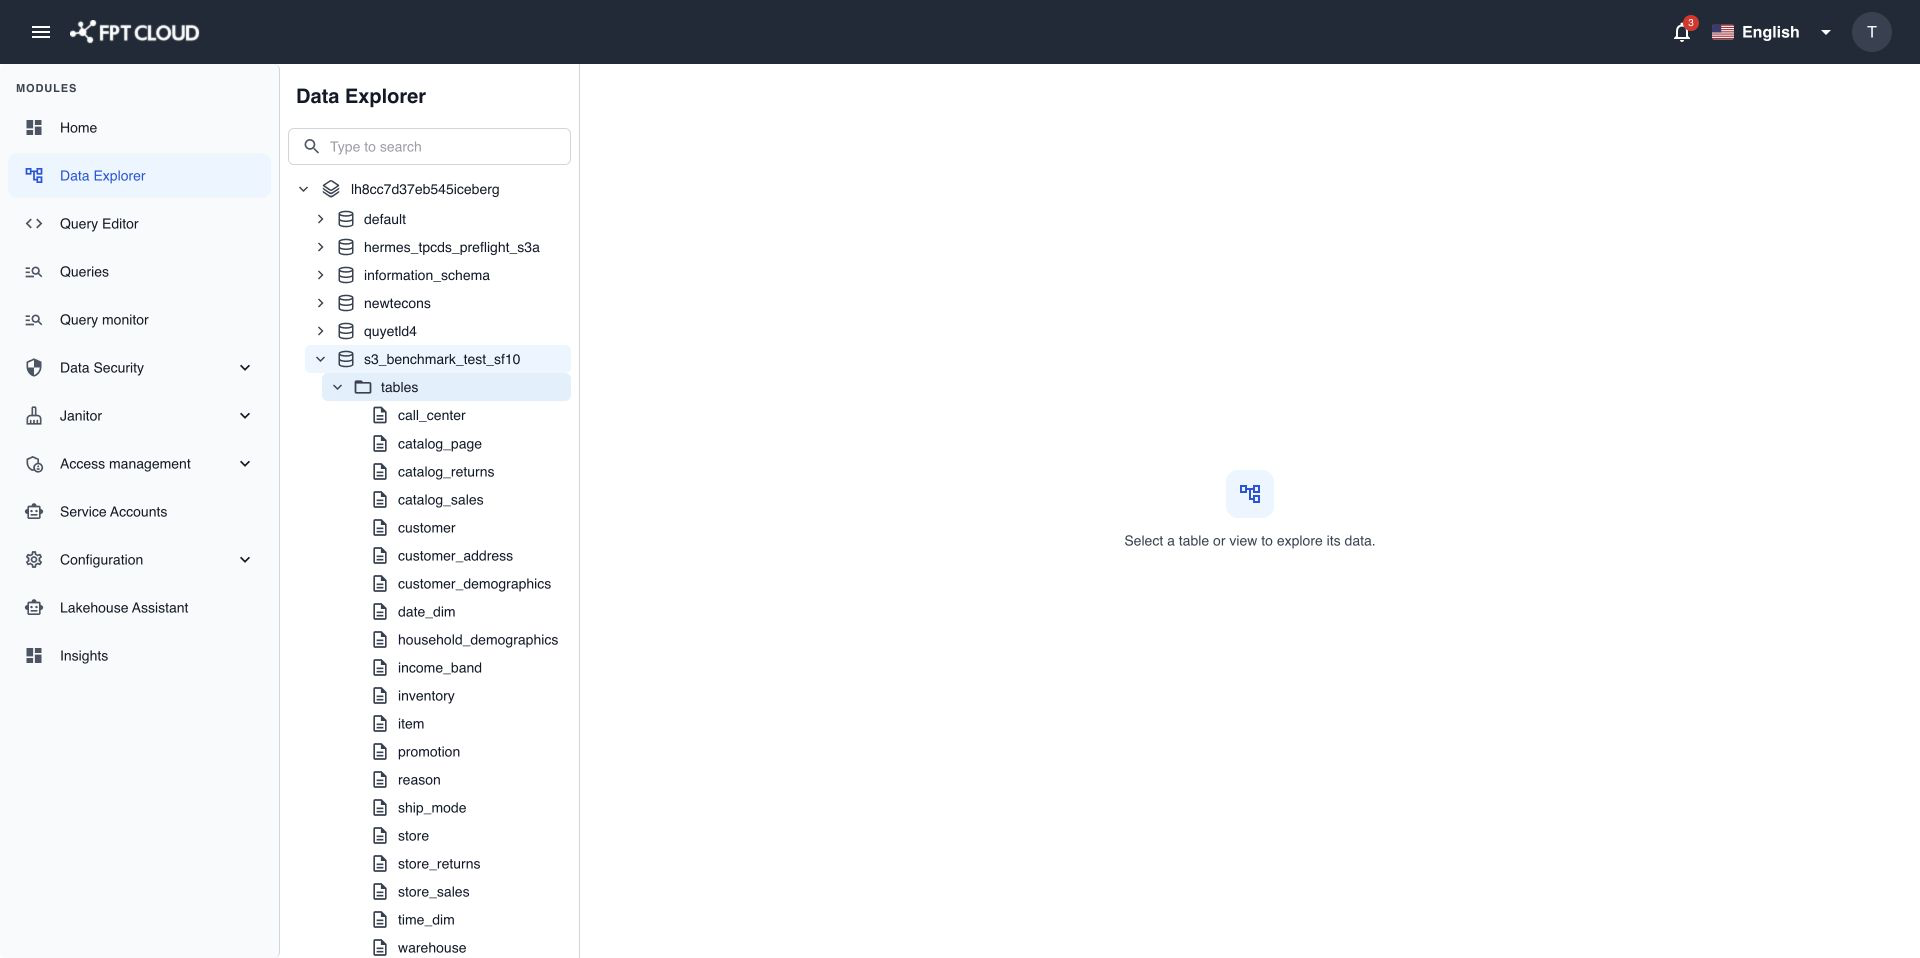Viewport: 1920px width, 958px height.
Task: Open the English language dropdown
Action: tap(1772, 32)
